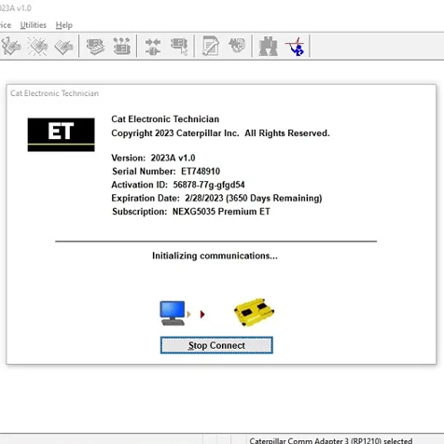Click the Expiration Date 2/28/2023 line
Viewport: 444px width, 444px height.
pos(217,198)
